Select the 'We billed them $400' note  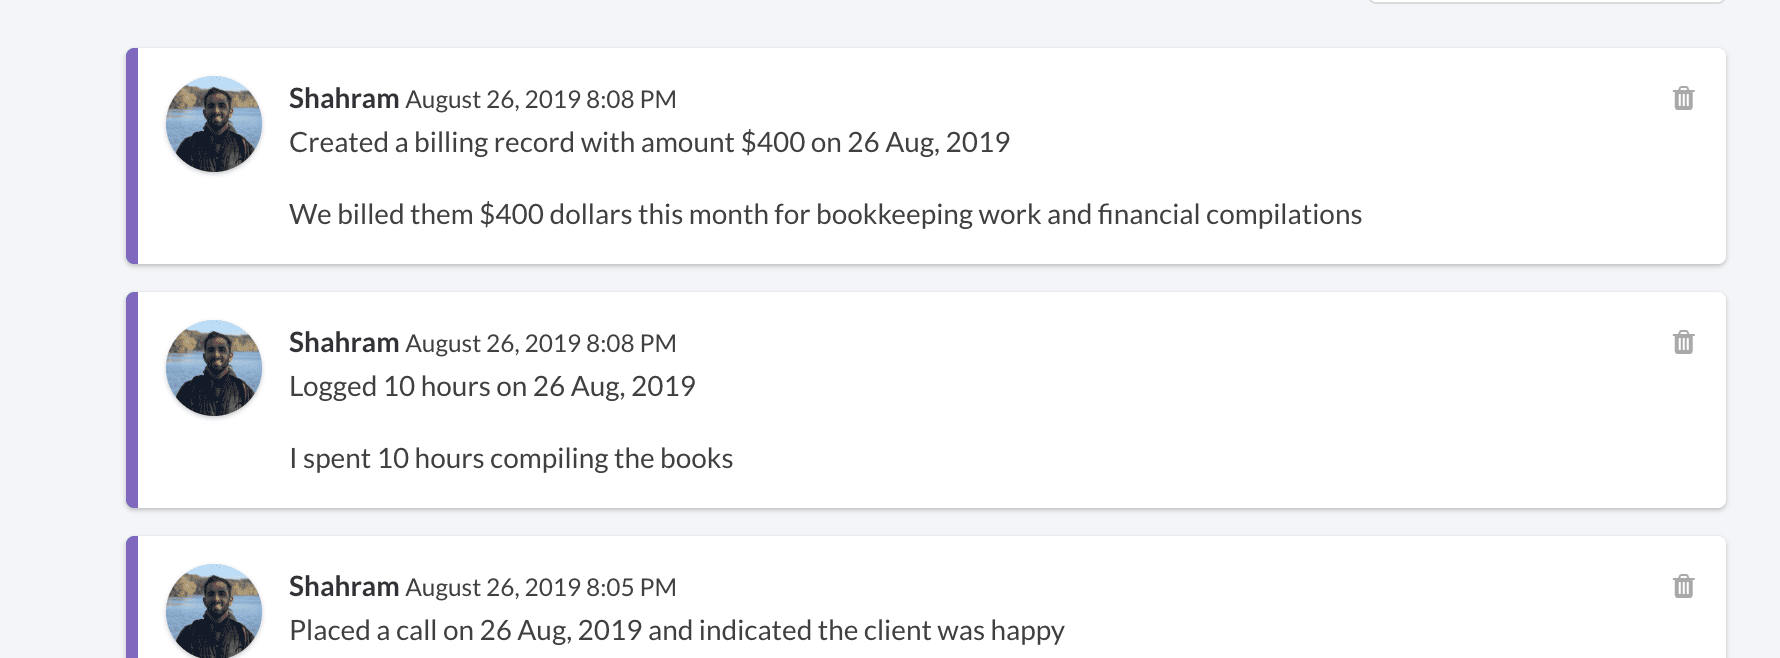pos(825,214)
